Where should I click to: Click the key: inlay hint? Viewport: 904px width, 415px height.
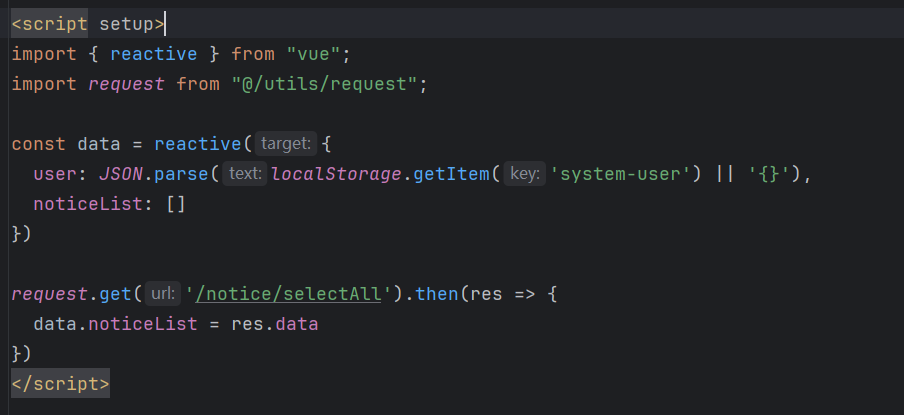click(524, 173)
